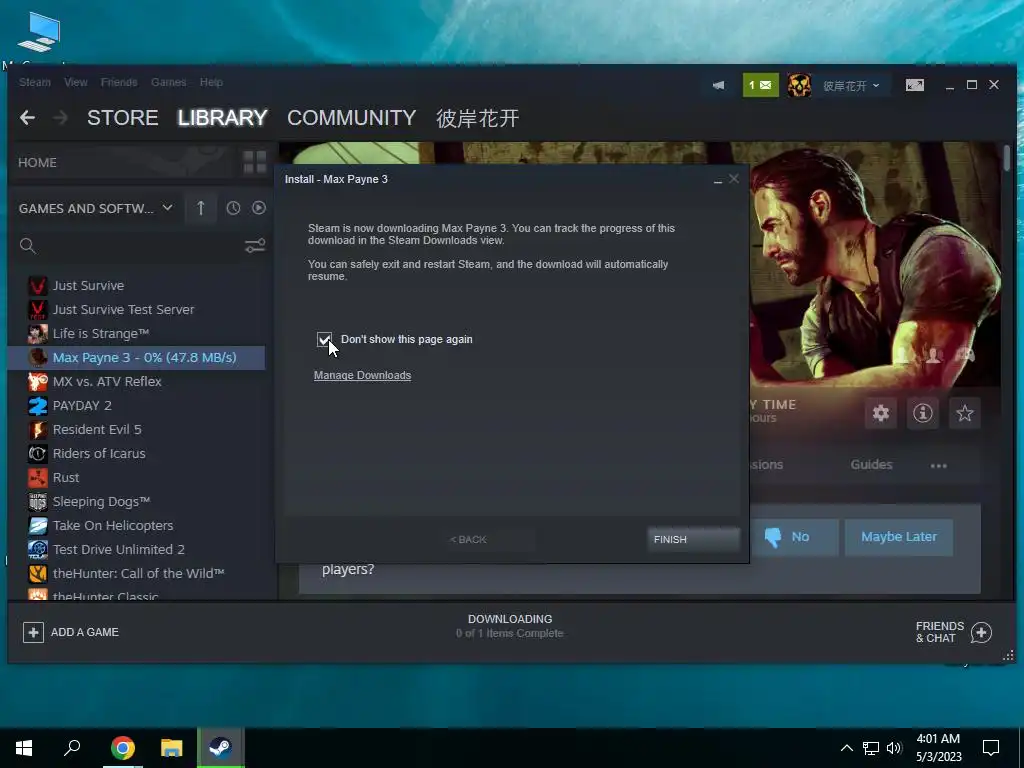Image resolution: width=1024 pixels, height=768 pixels.
Task: Open Friends & Chat plus icon
Action: click(981, 632)
